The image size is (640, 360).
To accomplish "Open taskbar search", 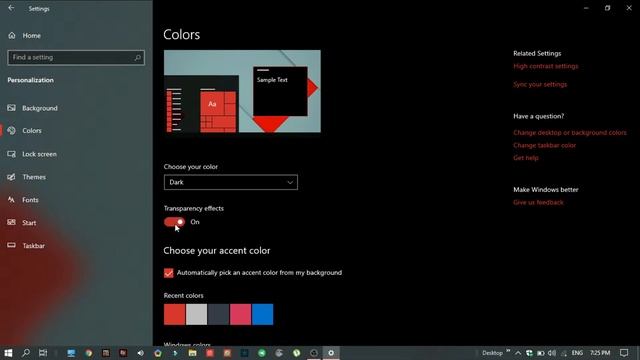I will [x=26, y=353].
